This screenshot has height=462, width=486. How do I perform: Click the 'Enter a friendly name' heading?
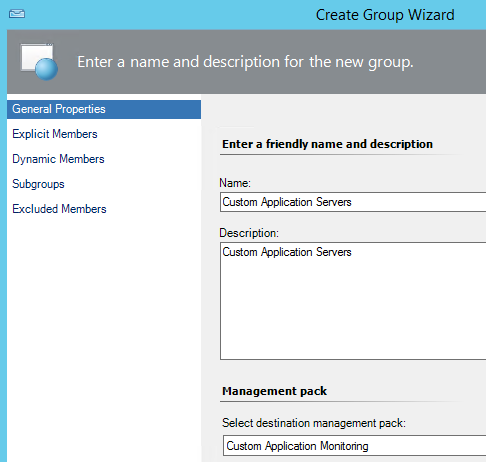point(327,144)
